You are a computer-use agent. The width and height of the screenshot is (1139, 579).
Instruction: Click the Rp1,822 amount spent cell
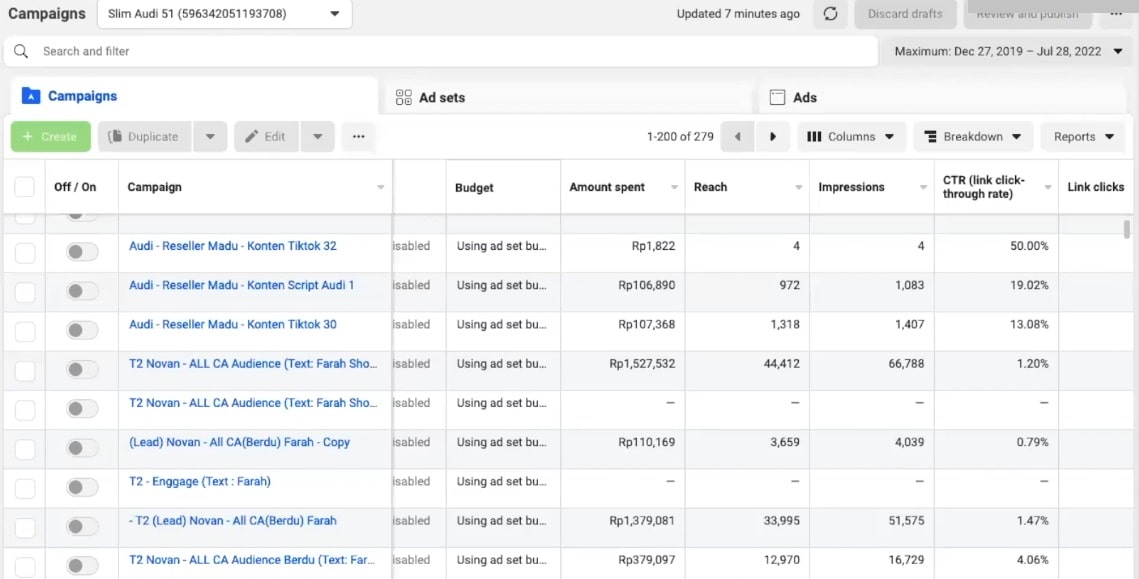pyautogui.click(x=653, y=246)
